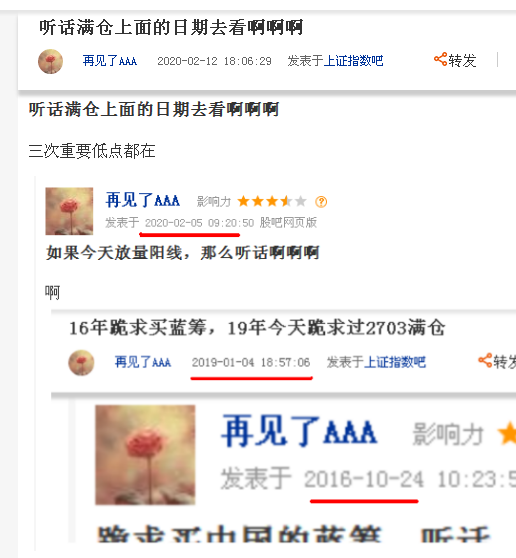The height and width of the screenshot is (558, 516).
Task: Open 上证指数吧 link in top post header
Action: point(353,61)
